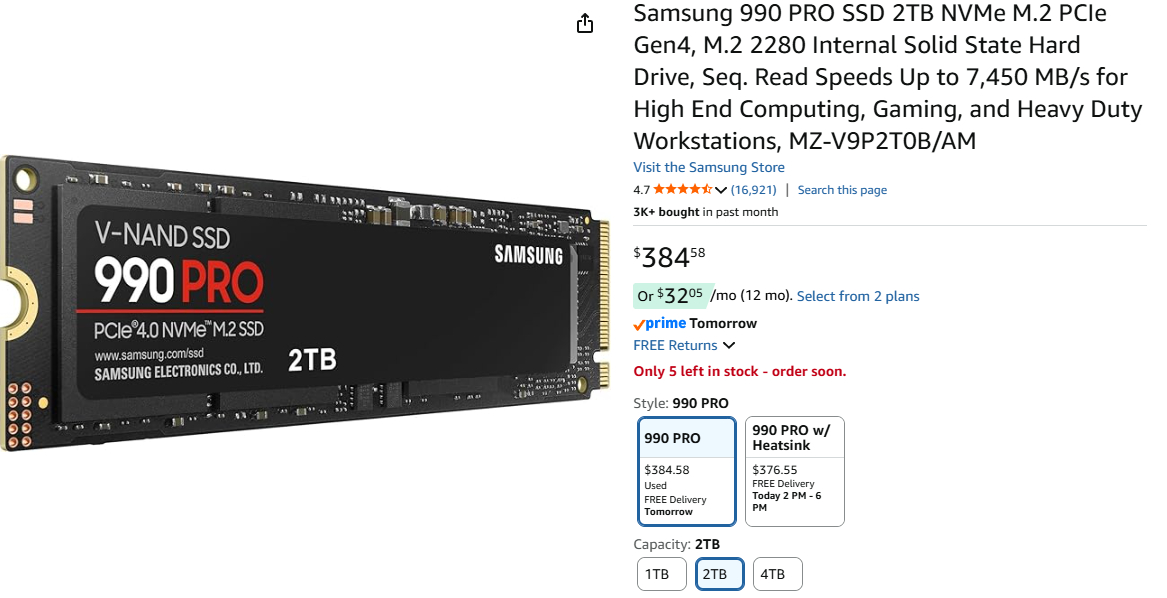The image size is (1167, 598).
Task: Click the Search this page link
Action: coord(842,190)
